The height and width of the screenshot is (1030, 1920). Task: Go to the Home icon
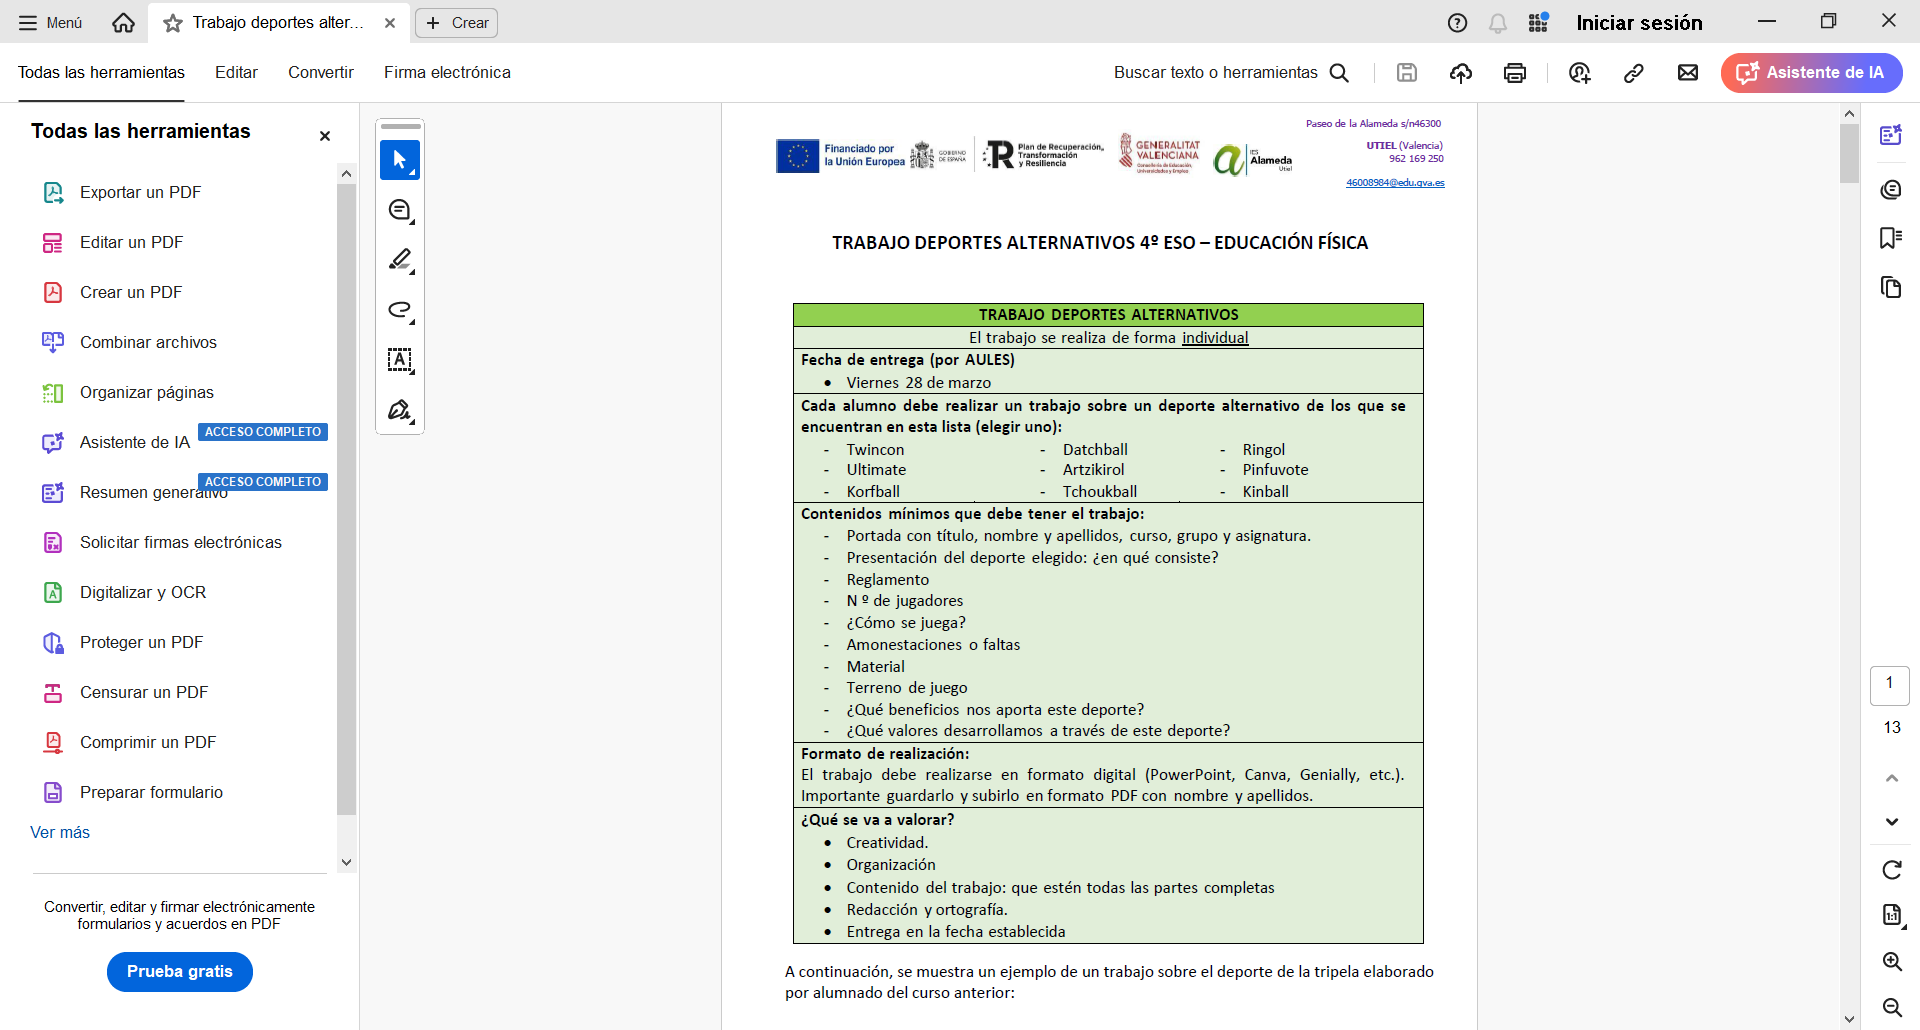pyautogui.click(x=123, y=22)
